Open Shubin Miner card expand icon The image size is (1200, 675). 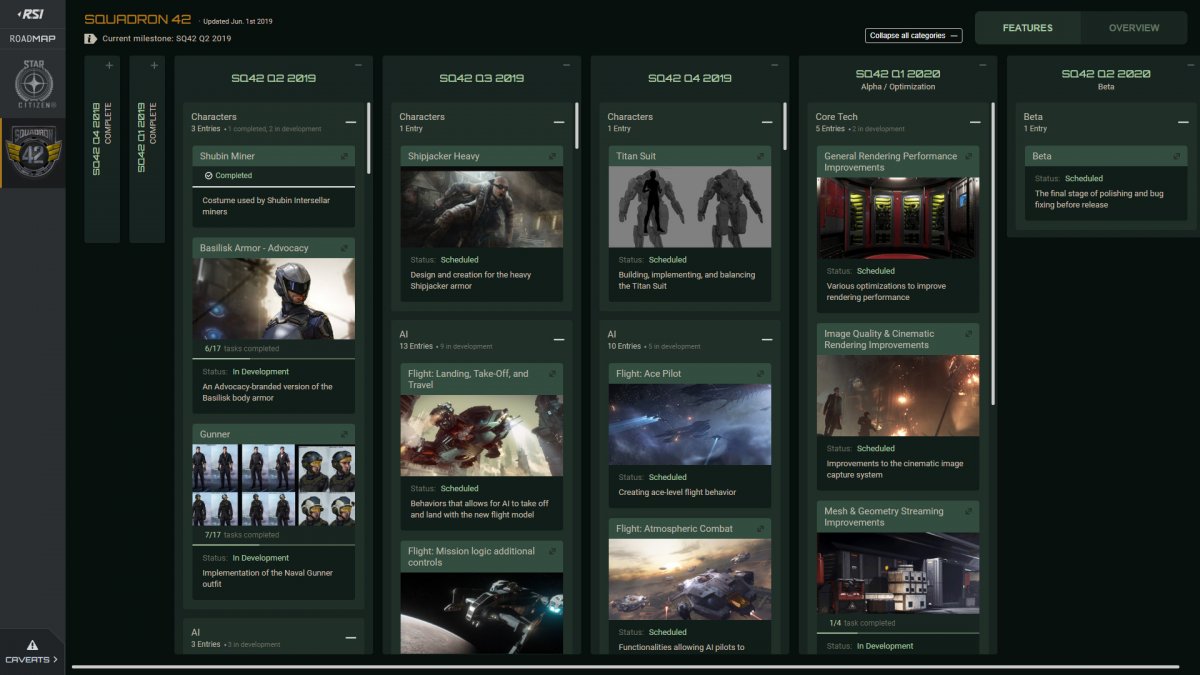point(343,156)
